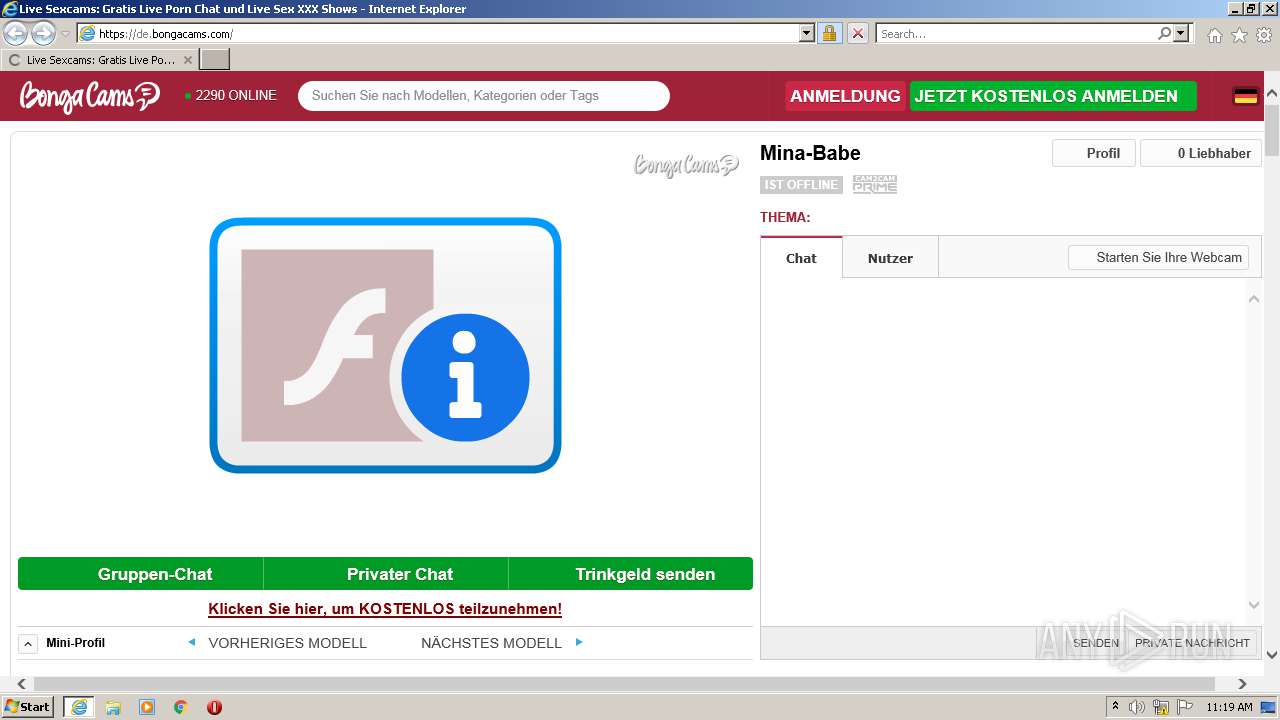The image size is (1280, 720).
Task: Go back with the browser back arrow
Action: click(15, 34)
